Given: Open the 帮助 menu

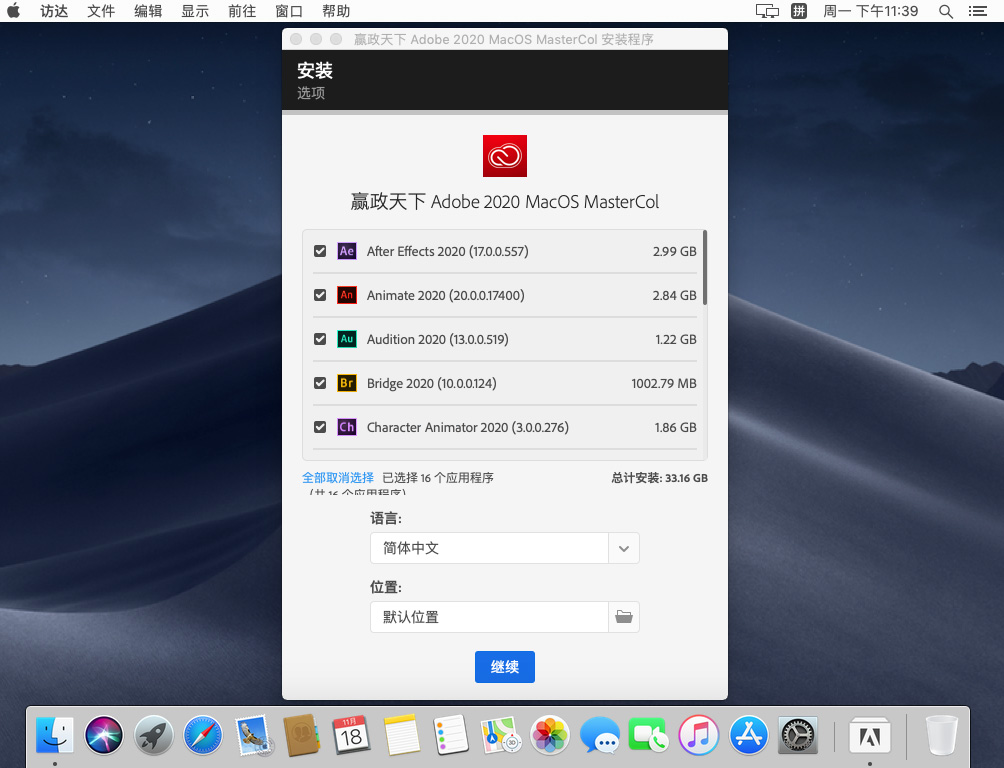Looking at the screenshot, I should (336, 11).
